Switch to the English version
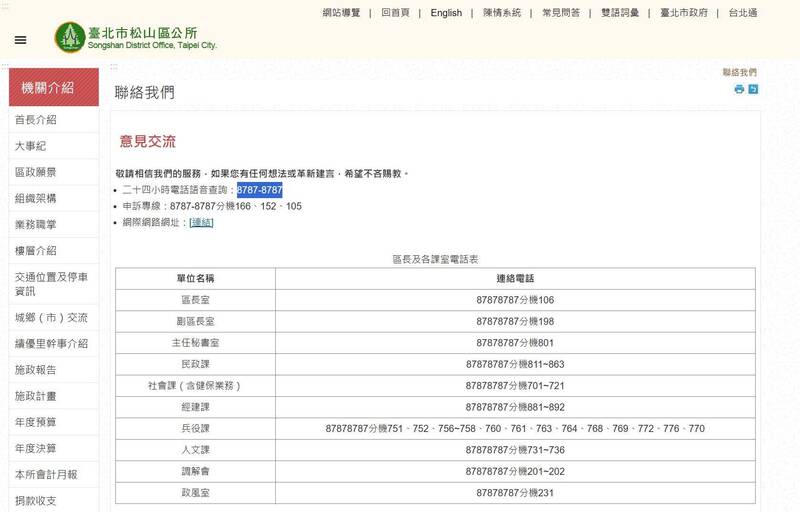This screenshot has height=512, width=800. point(446,13)
